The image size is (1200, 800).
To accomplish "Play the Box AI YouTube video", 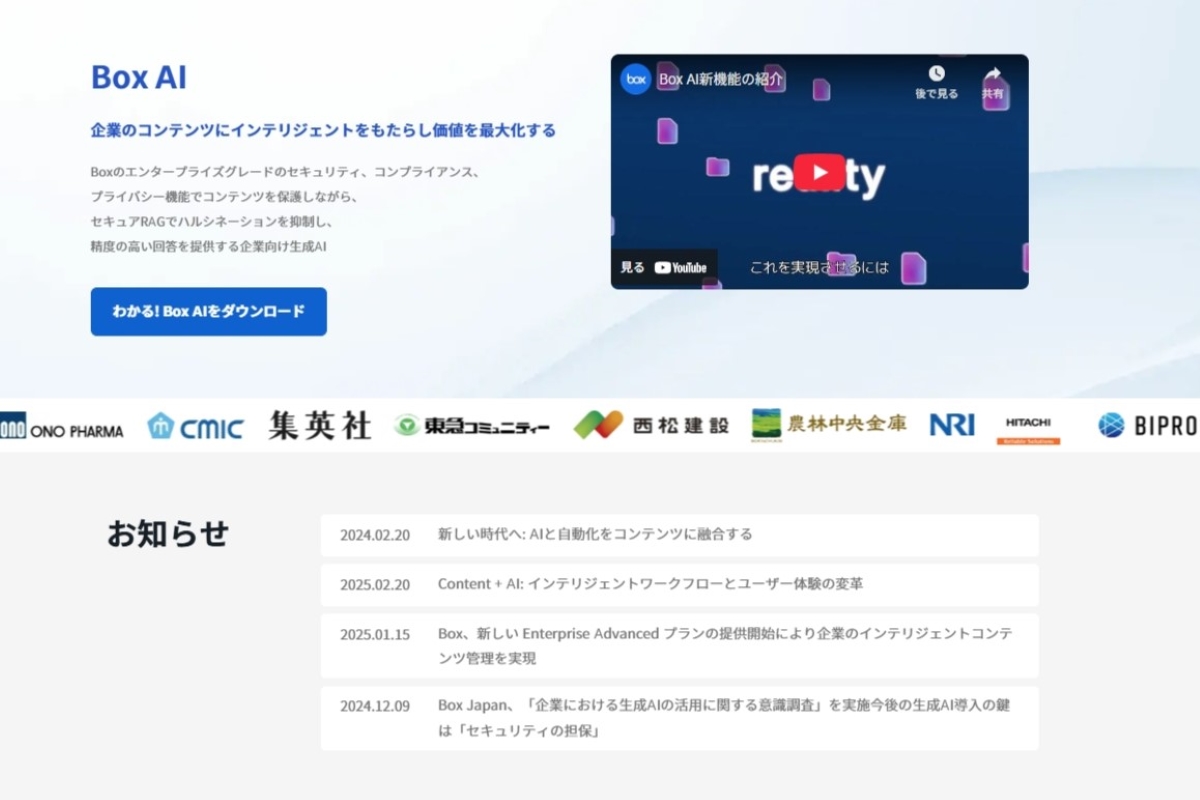I will 819,171.
